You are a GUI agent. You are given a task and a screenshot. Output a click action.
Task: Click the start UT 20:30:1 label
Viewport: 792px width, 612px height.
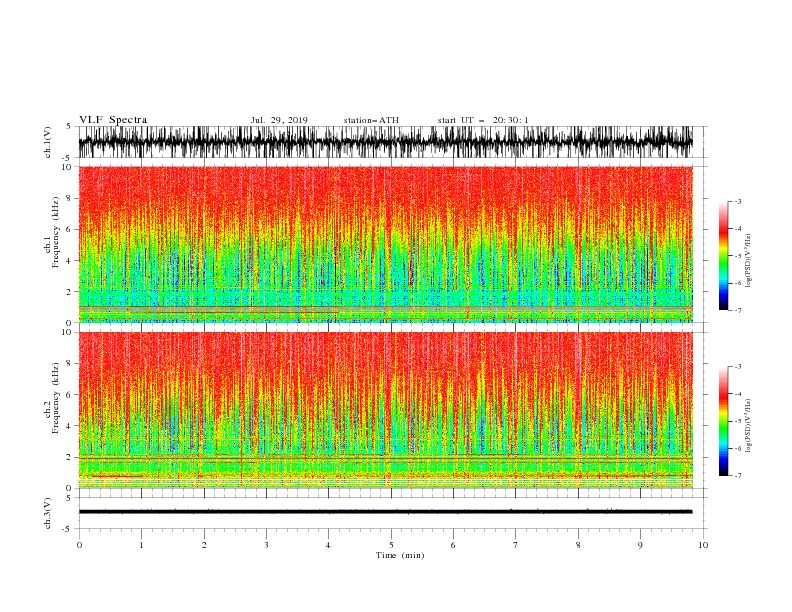(x=483, y=120)
